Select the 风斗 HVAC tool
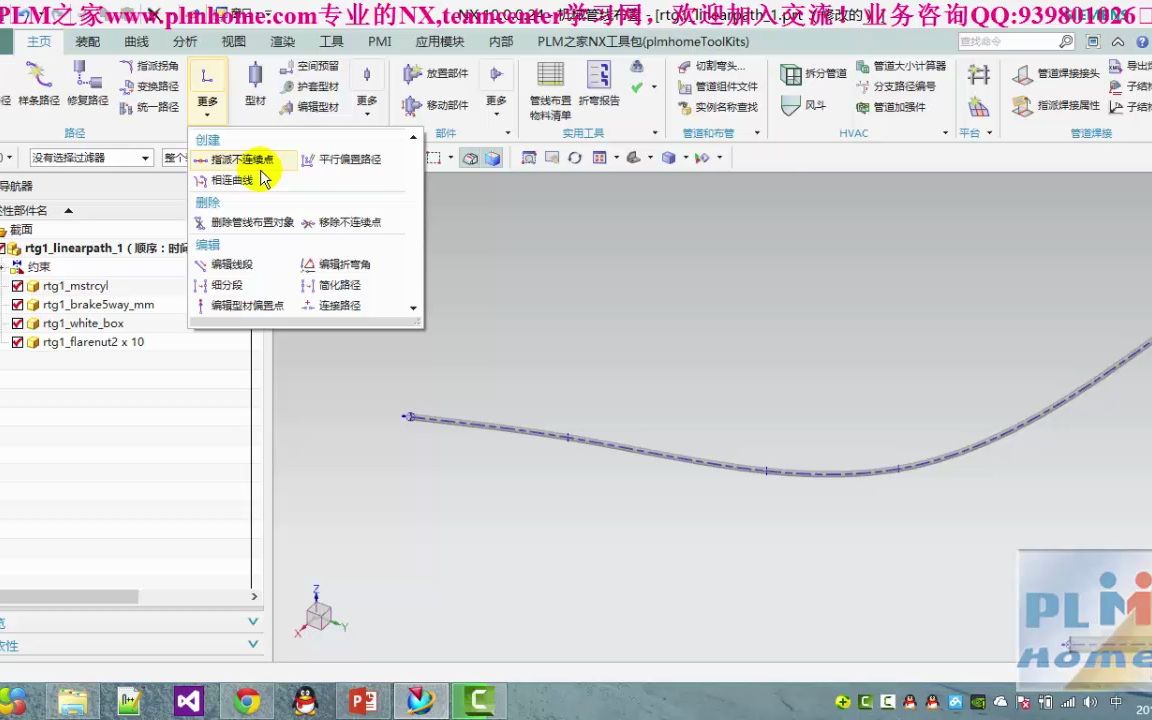 (x=804, y=105)
